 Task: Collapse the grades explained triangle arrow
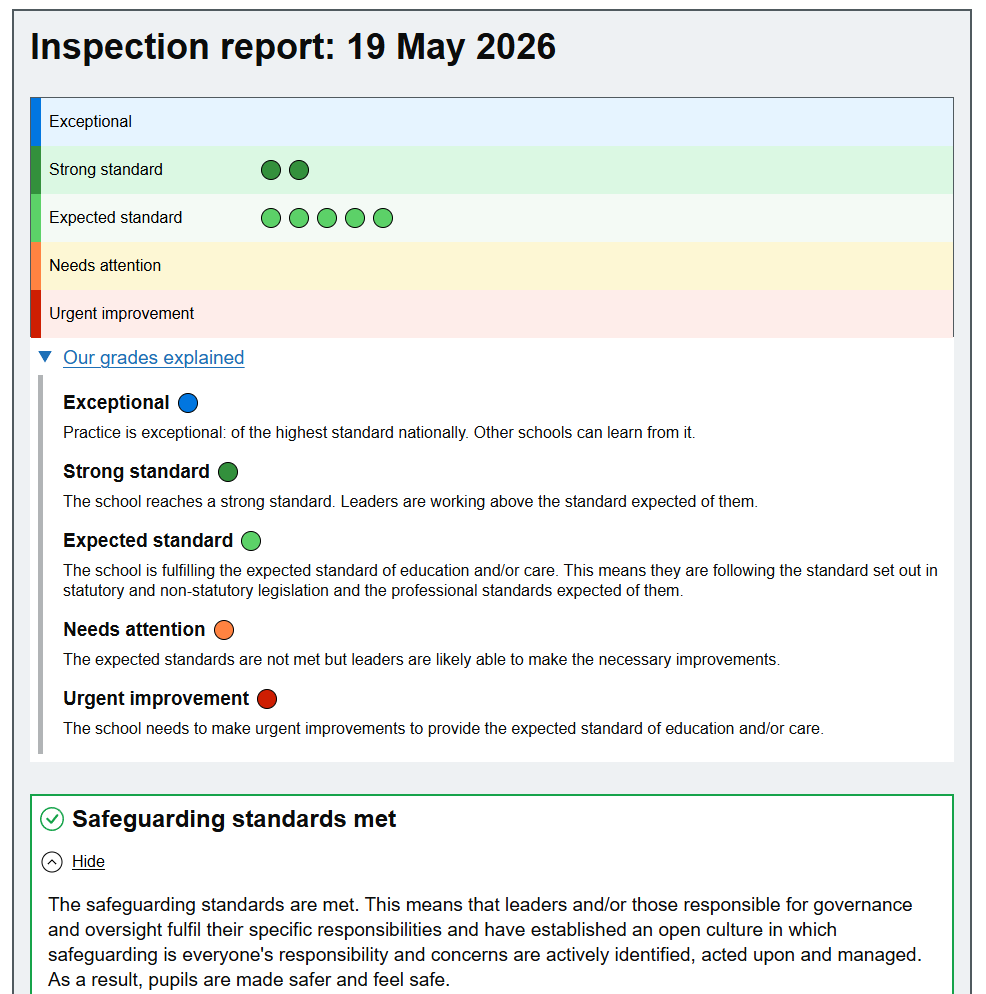pyautogui.click(x=45, y=357)
